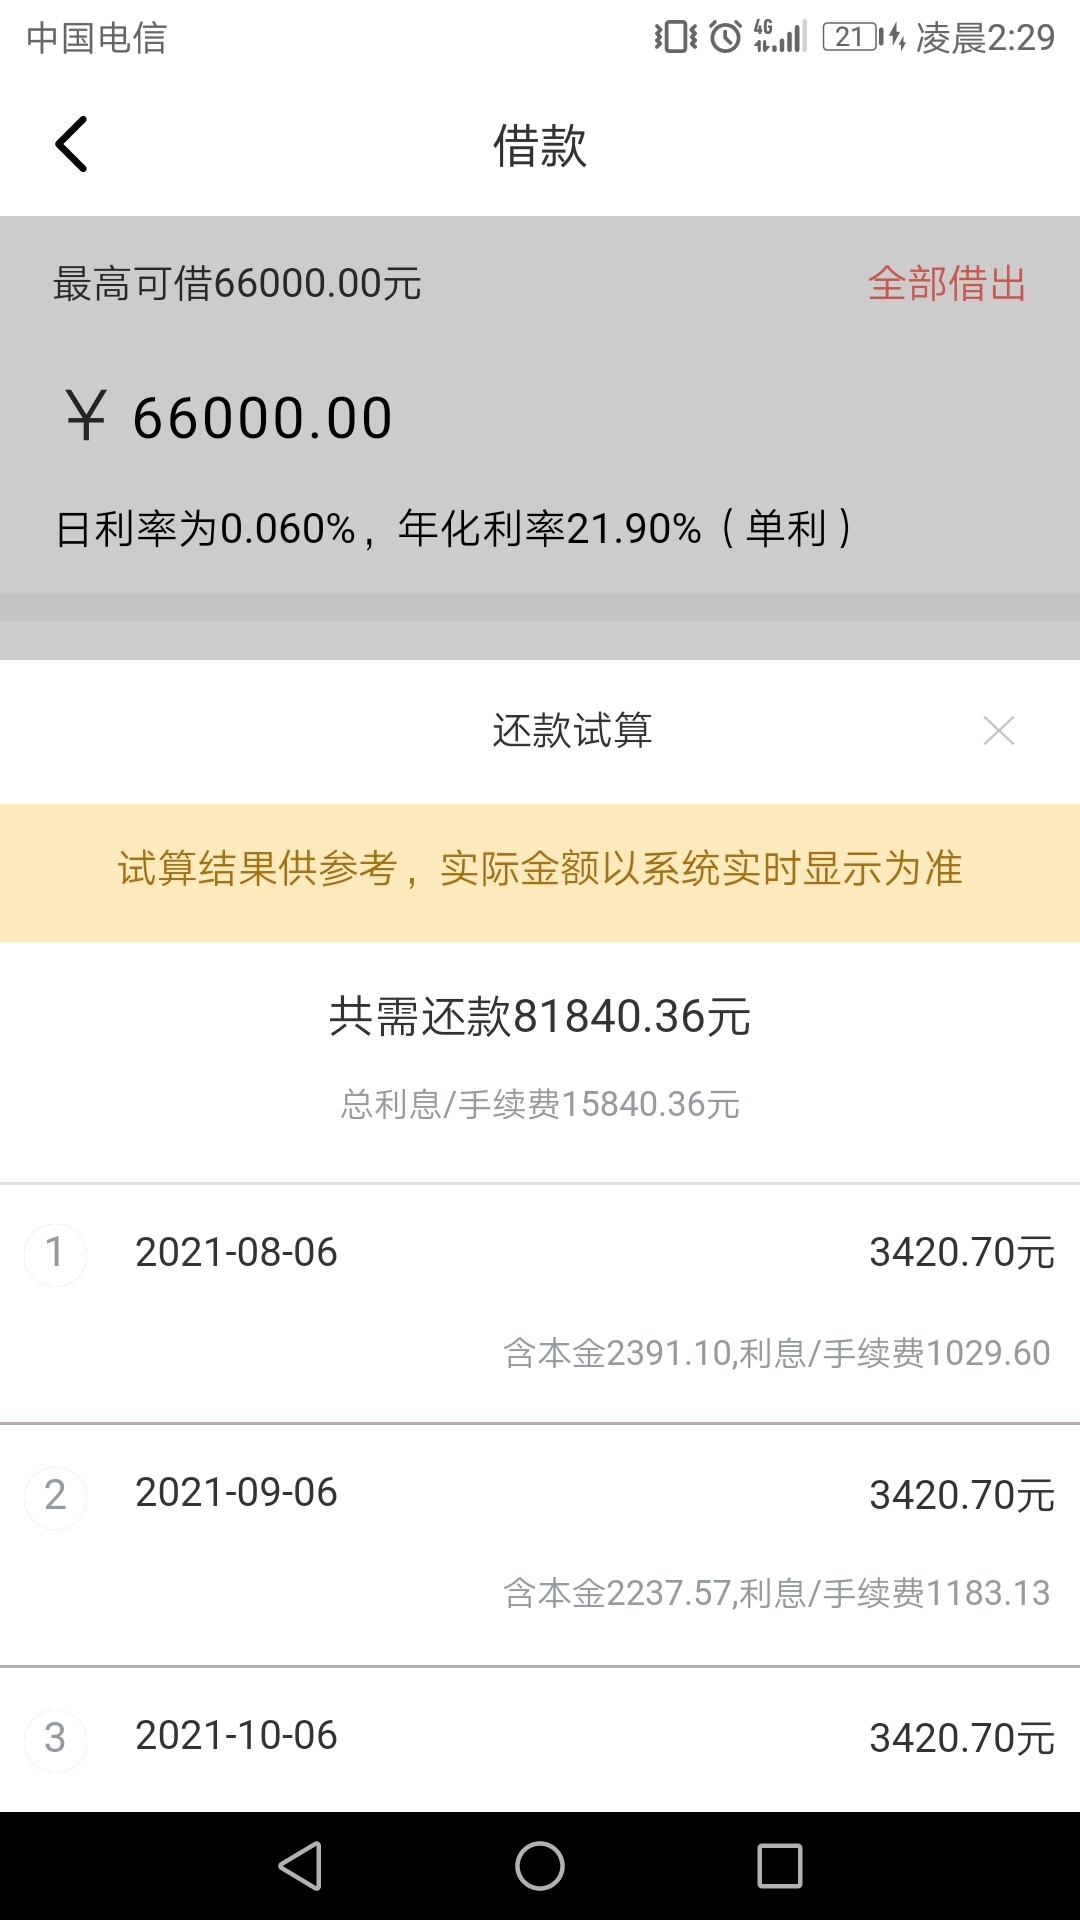Image resolution: width=1080 pixels, height=1920 pixels.
Task: Tap the Android back navigation triangle
Action: tap(300, 1866)
